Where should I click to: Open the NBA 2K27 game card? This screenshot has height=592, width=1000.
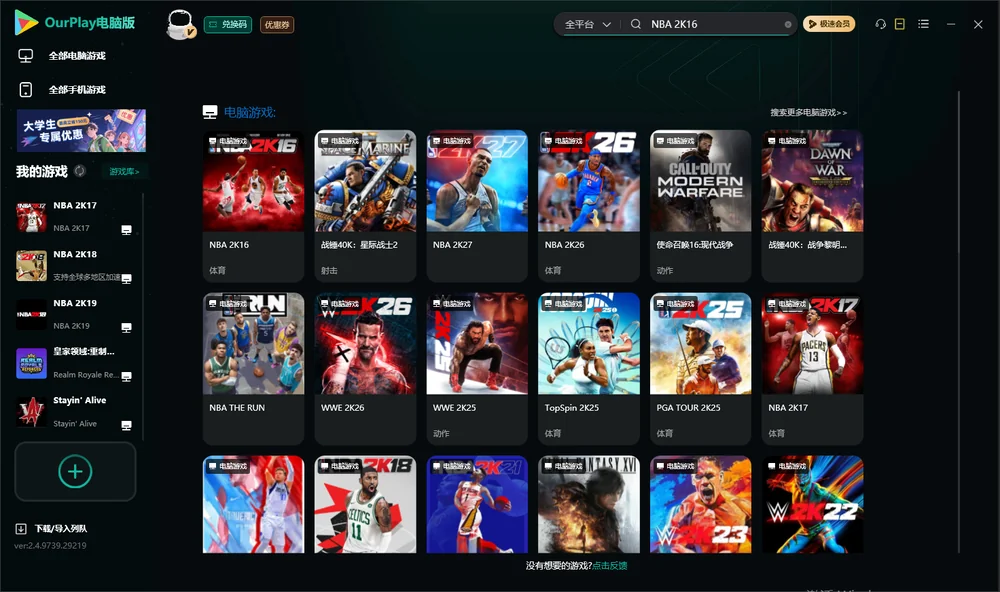coord(477,206)
